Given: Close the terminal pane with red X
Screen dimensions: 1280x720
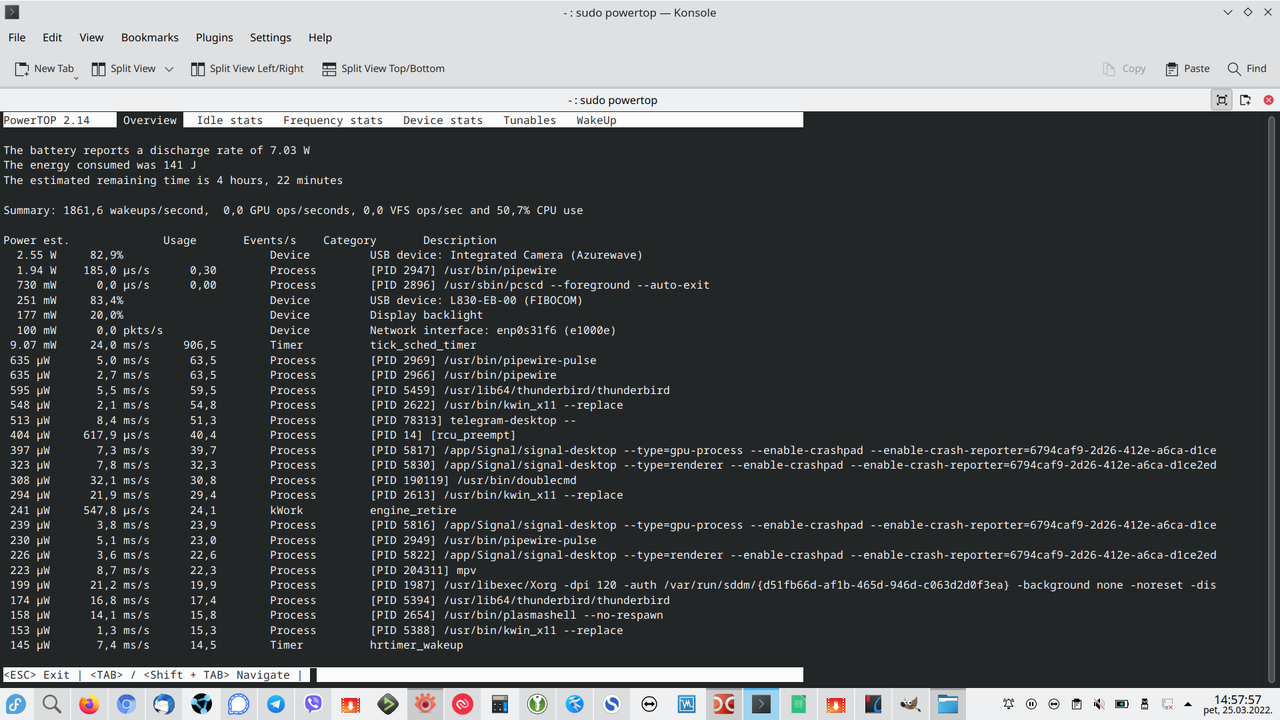Looking at the screenshot, I should (x=1269, y=100).
